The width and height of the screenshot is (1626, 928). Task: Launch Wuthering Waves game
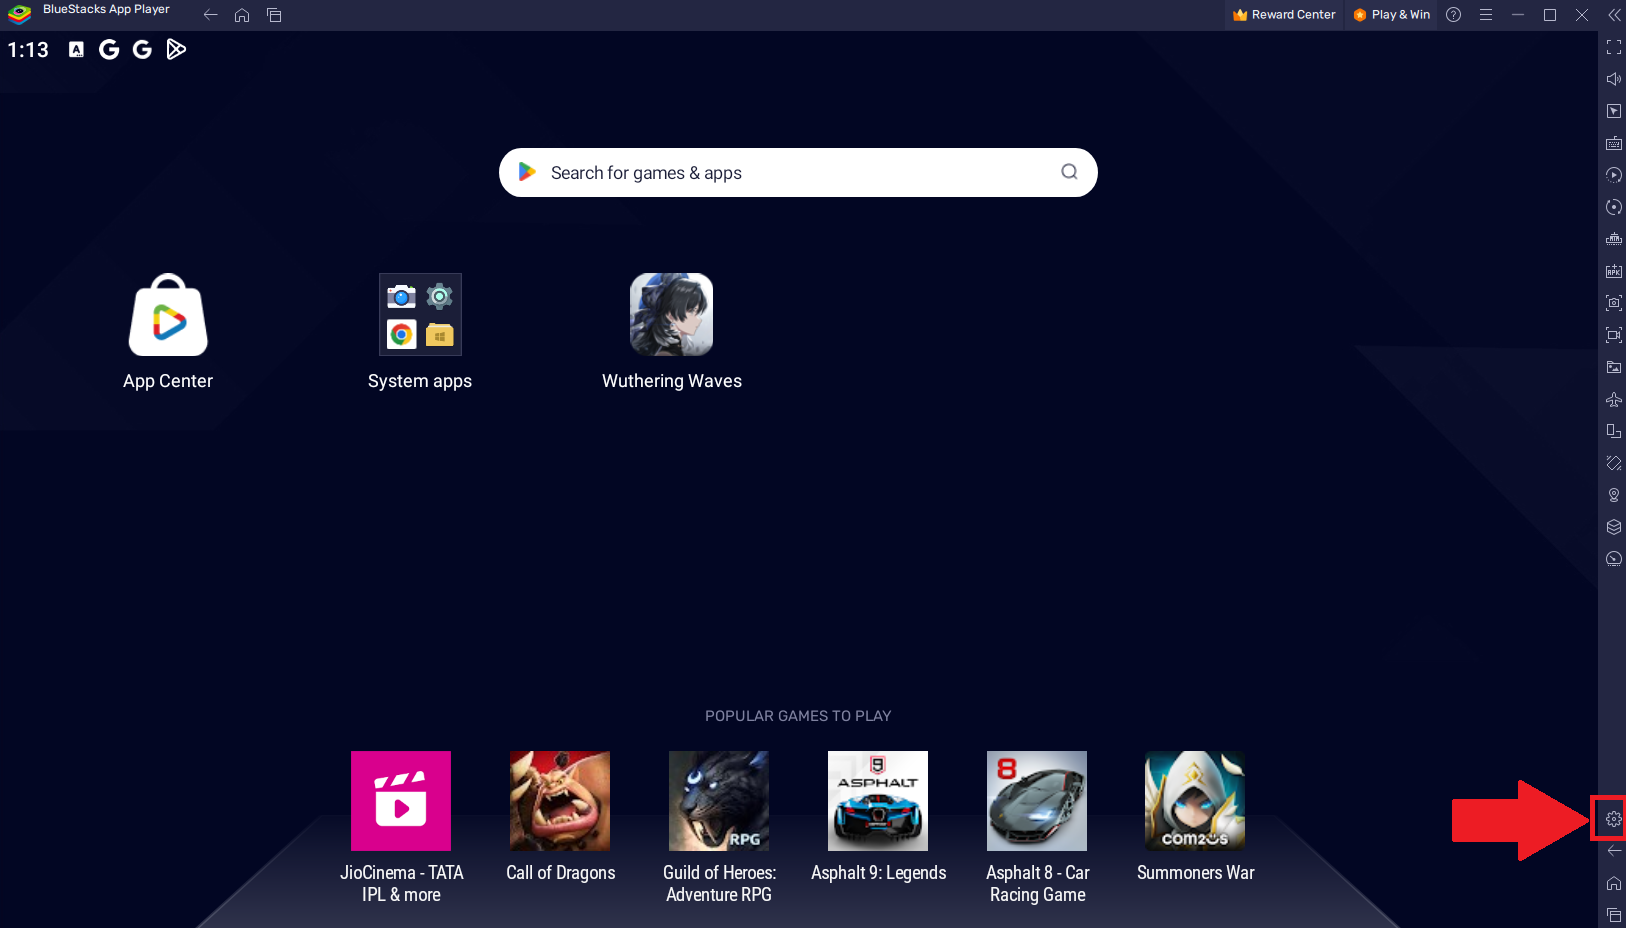[x=671, y=315]
